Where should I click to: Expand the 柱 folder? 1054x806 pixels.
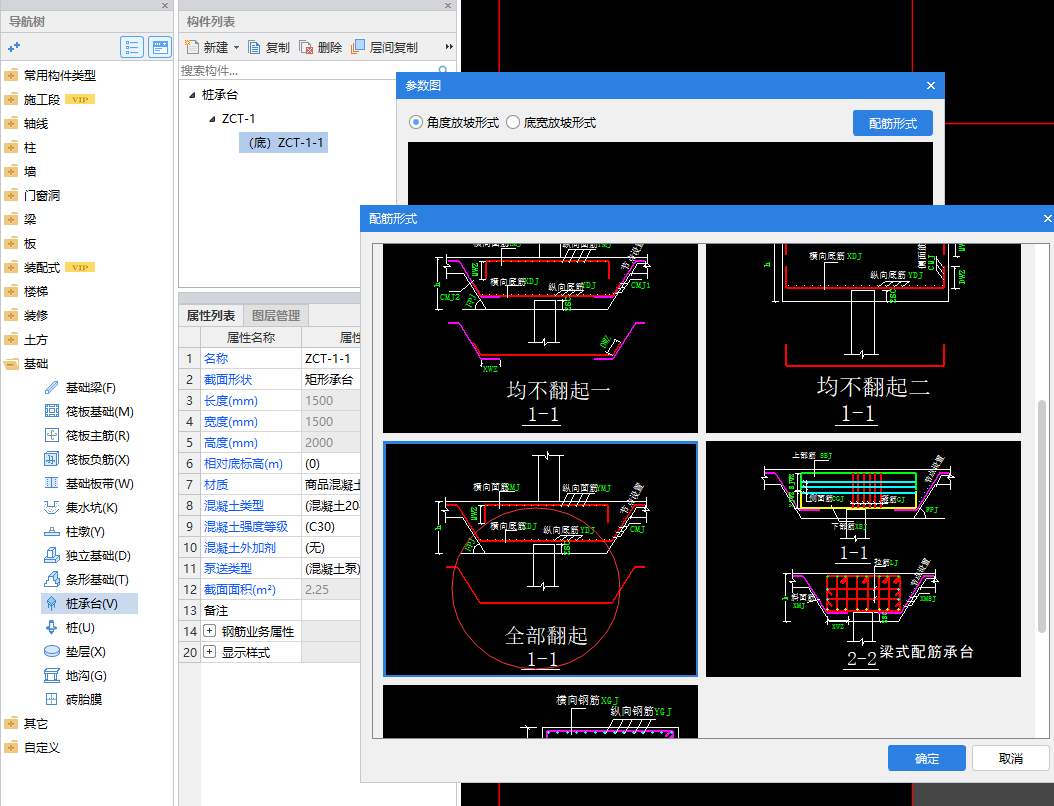point(11,147)
